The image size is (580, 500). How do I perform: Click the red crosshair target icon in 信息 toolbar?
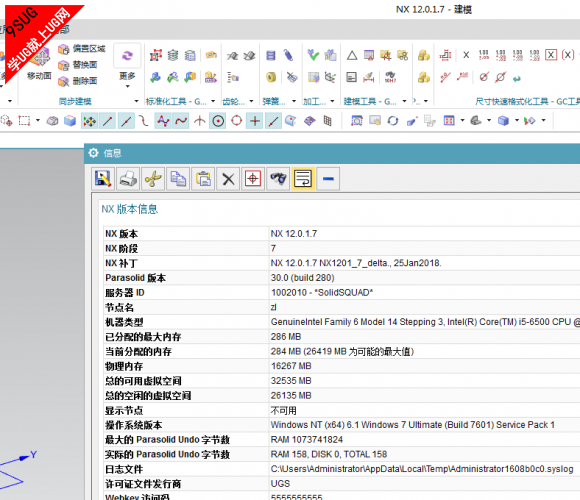tap(253, 179)
